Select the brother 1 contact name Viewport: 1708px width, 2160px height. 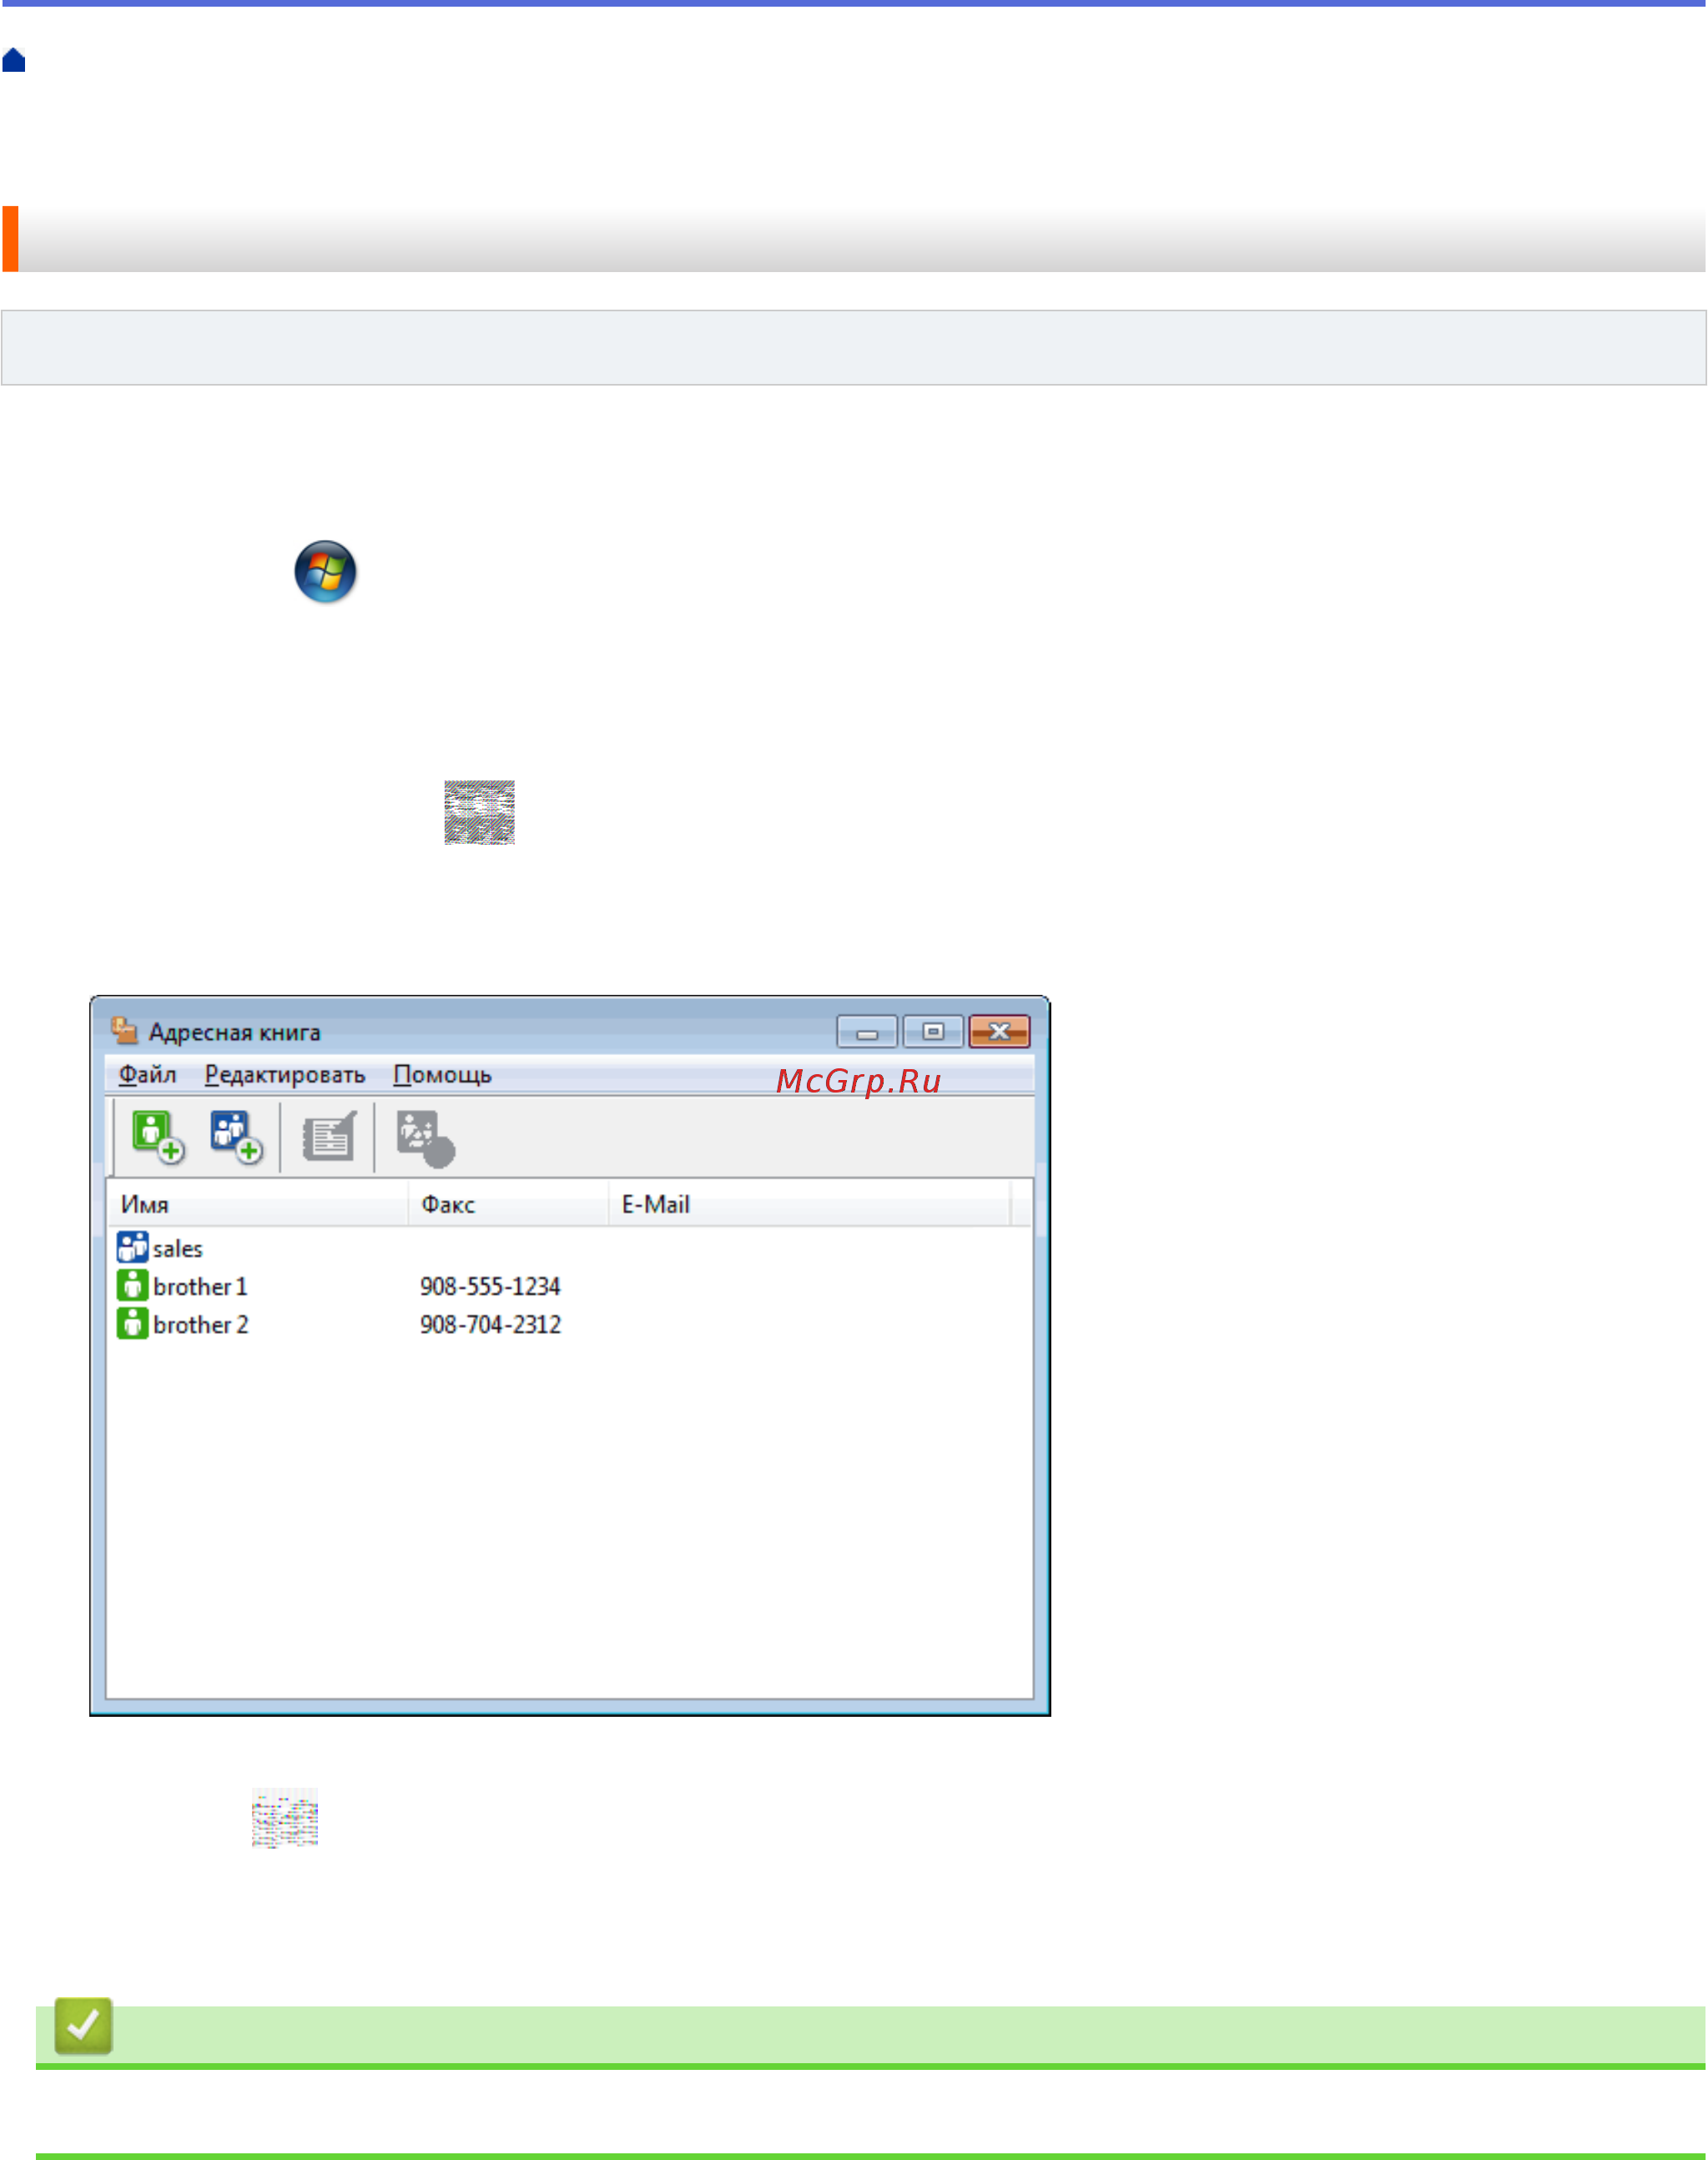tap(200, 1286)
